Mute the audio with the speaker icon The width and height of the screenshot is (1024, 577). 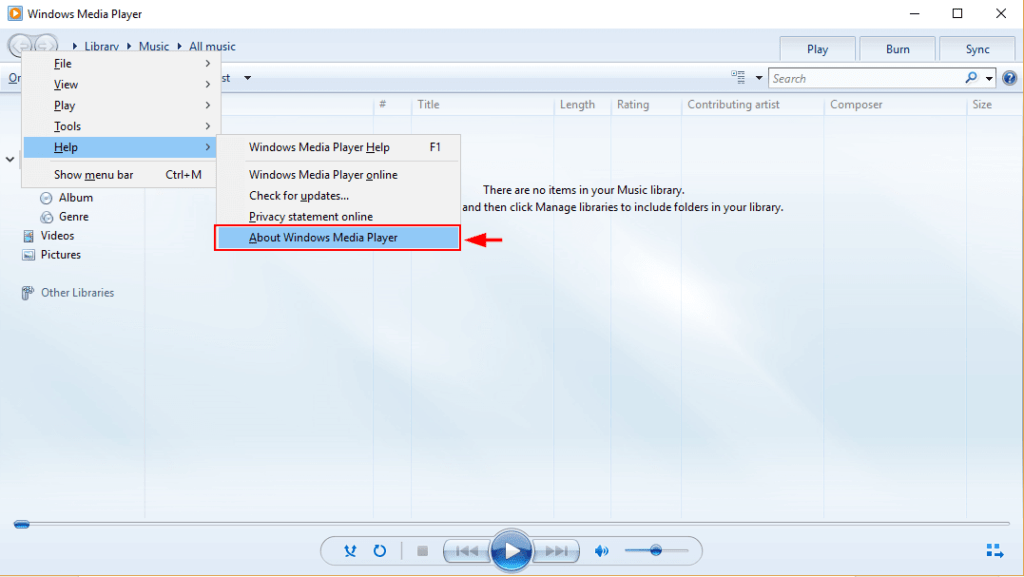pos(601,550)
